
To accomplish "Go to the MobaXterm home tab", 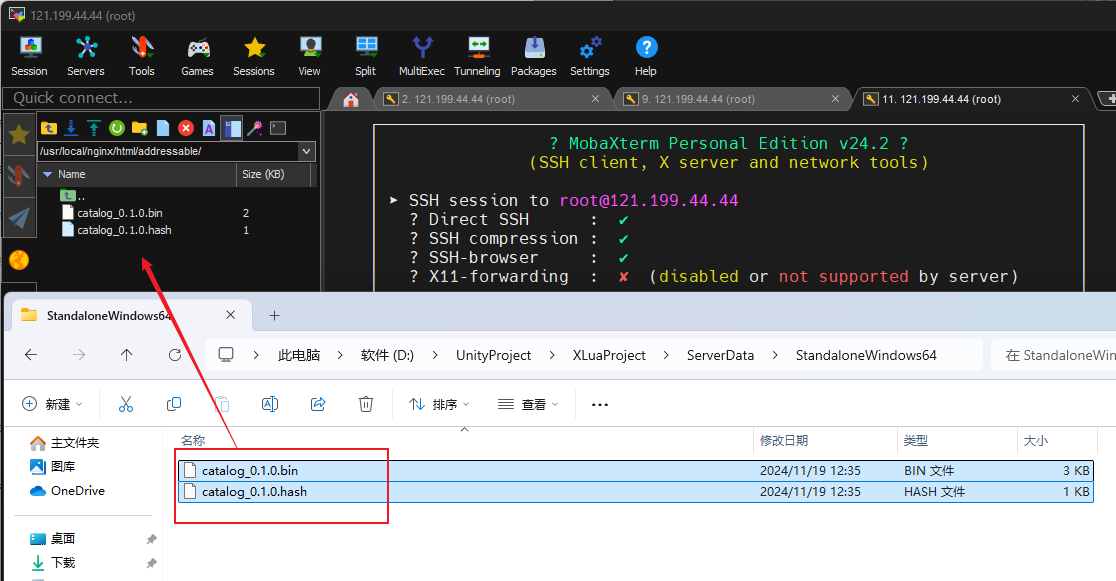I will (351, 100).
